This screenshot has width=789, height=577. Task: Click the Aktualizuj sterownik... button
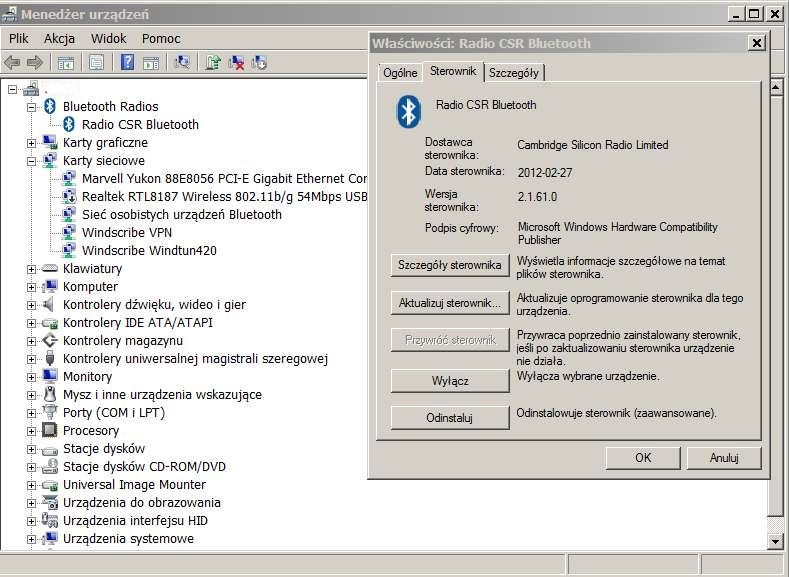[x=450, y=303]
